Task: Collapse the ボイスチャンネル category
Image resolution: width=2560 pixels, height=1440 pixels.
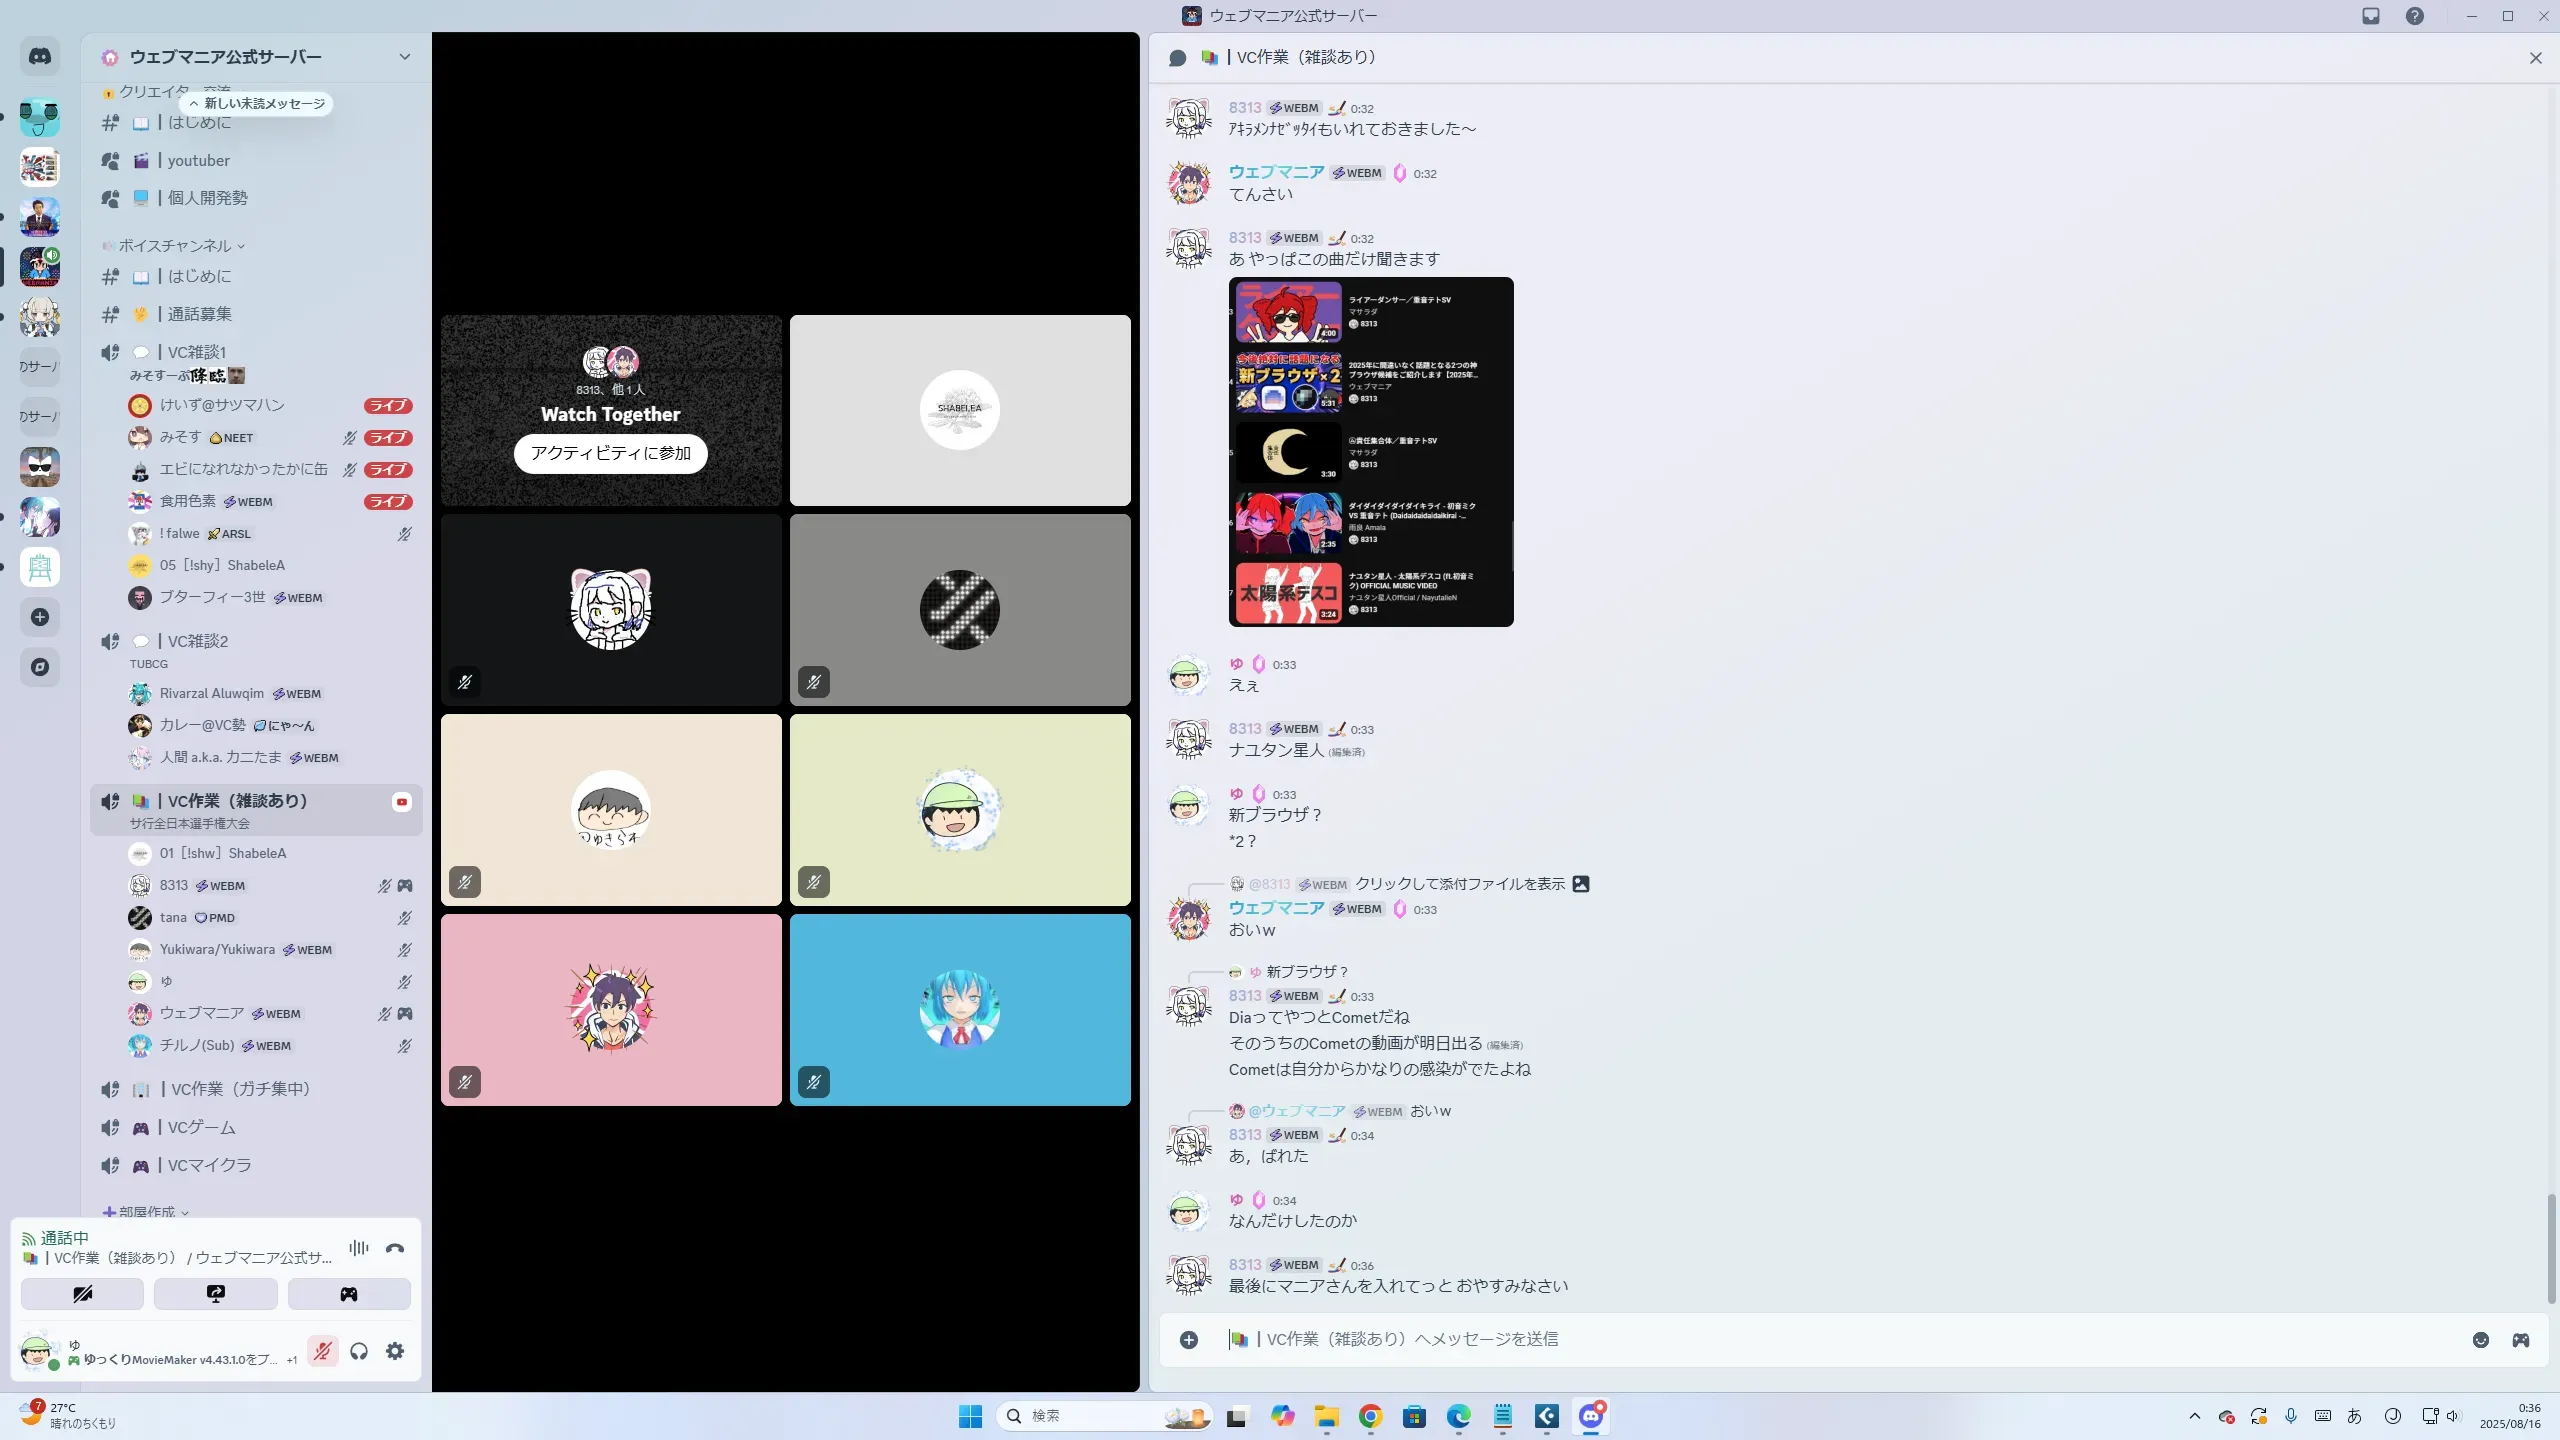Action: point(175,246)
